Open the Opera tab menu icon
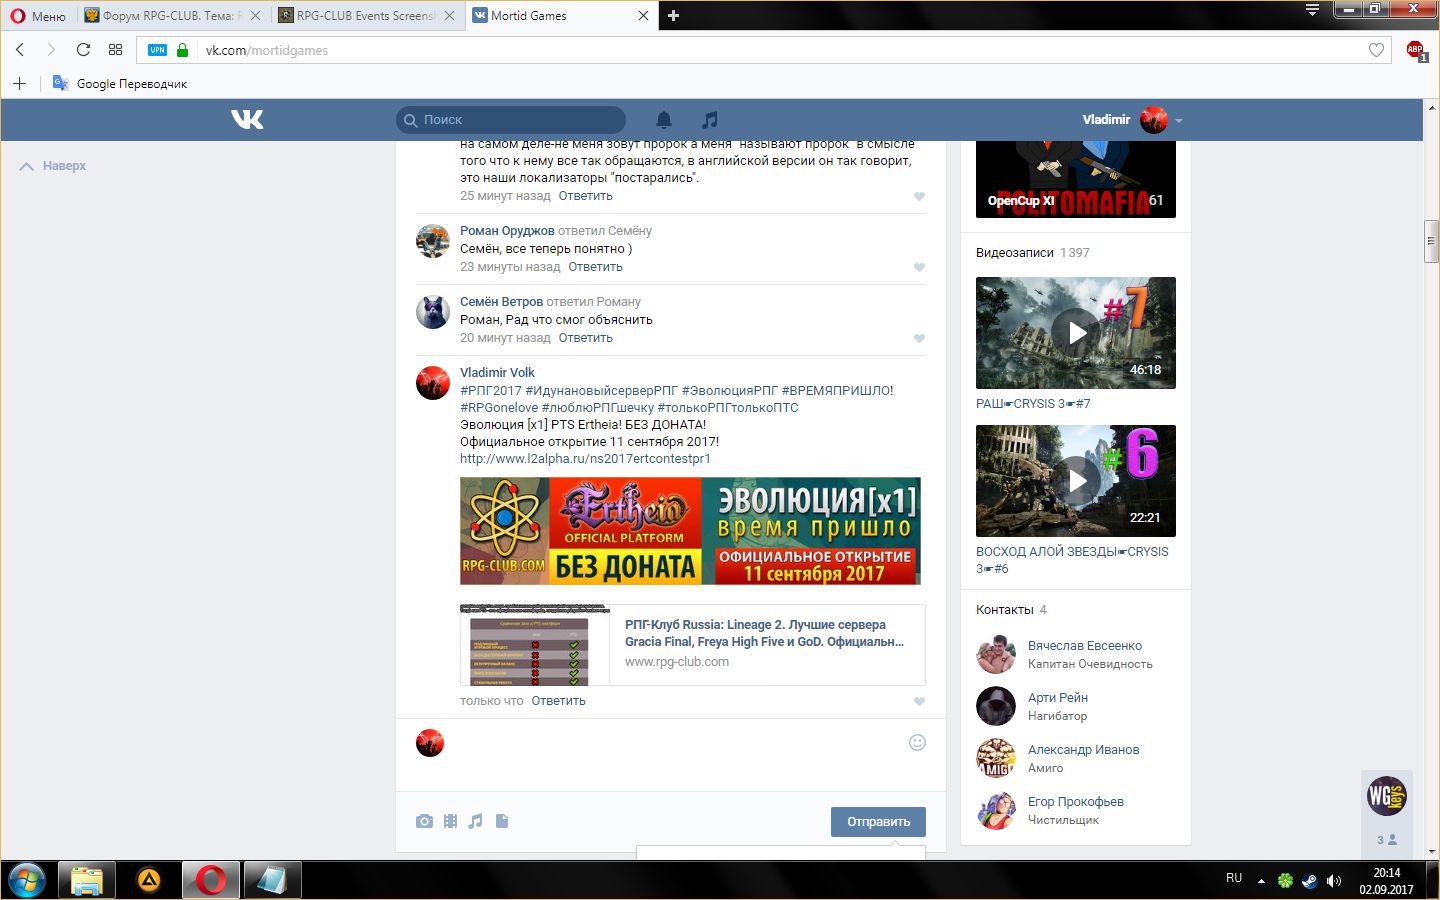 pos(1312,10)
